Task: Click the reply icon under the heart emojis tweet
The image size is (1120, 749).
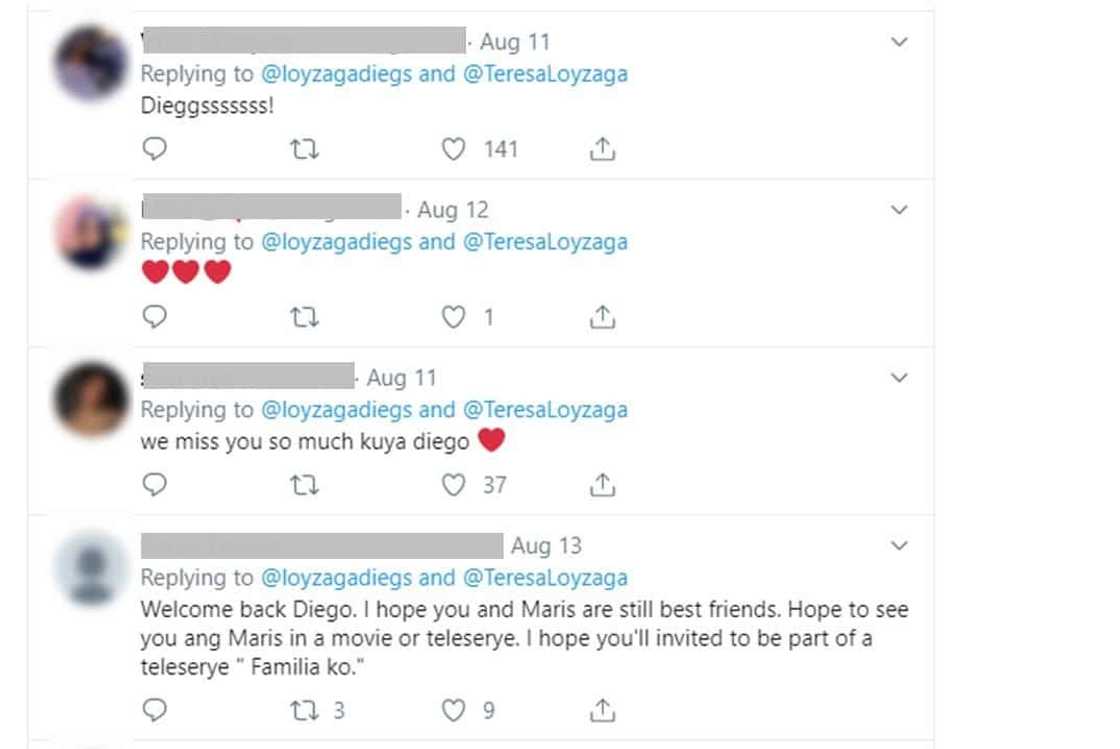Action: pyautogui.click(x=154, y=316)
